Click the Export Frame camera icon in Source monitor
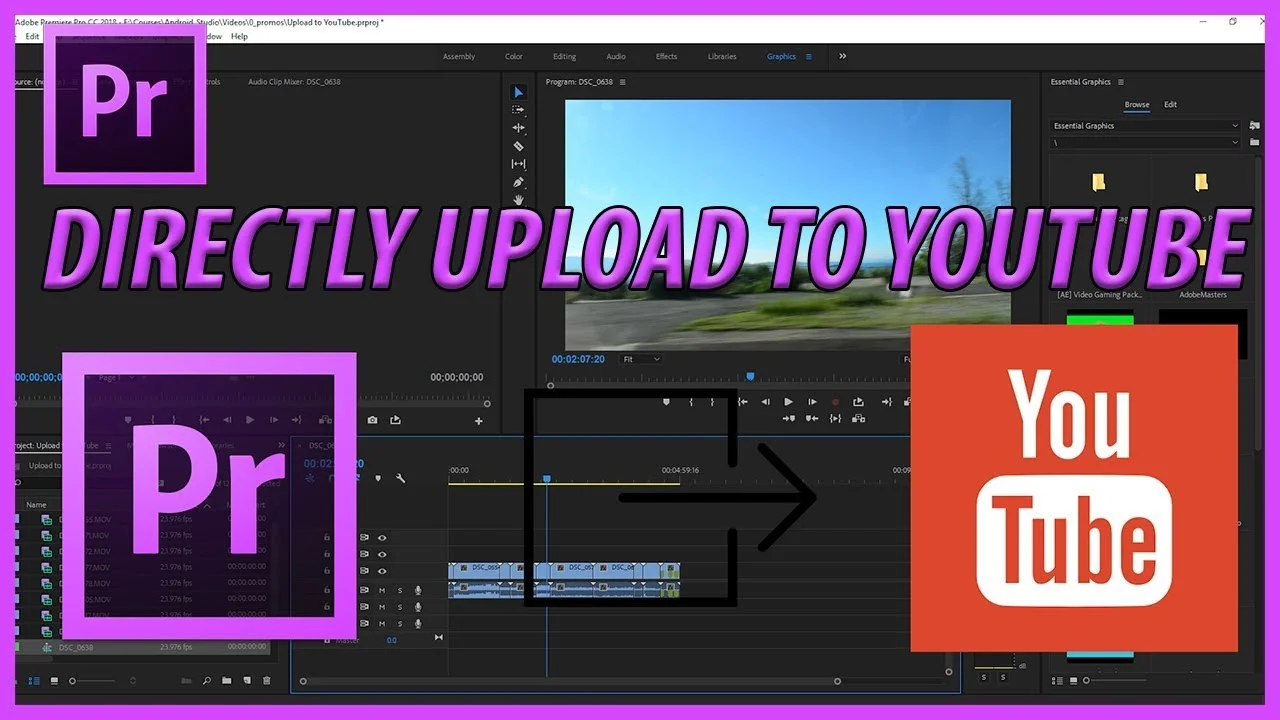Image resolution: width=1280 pixels, height=720 pixels. [373, 420]
